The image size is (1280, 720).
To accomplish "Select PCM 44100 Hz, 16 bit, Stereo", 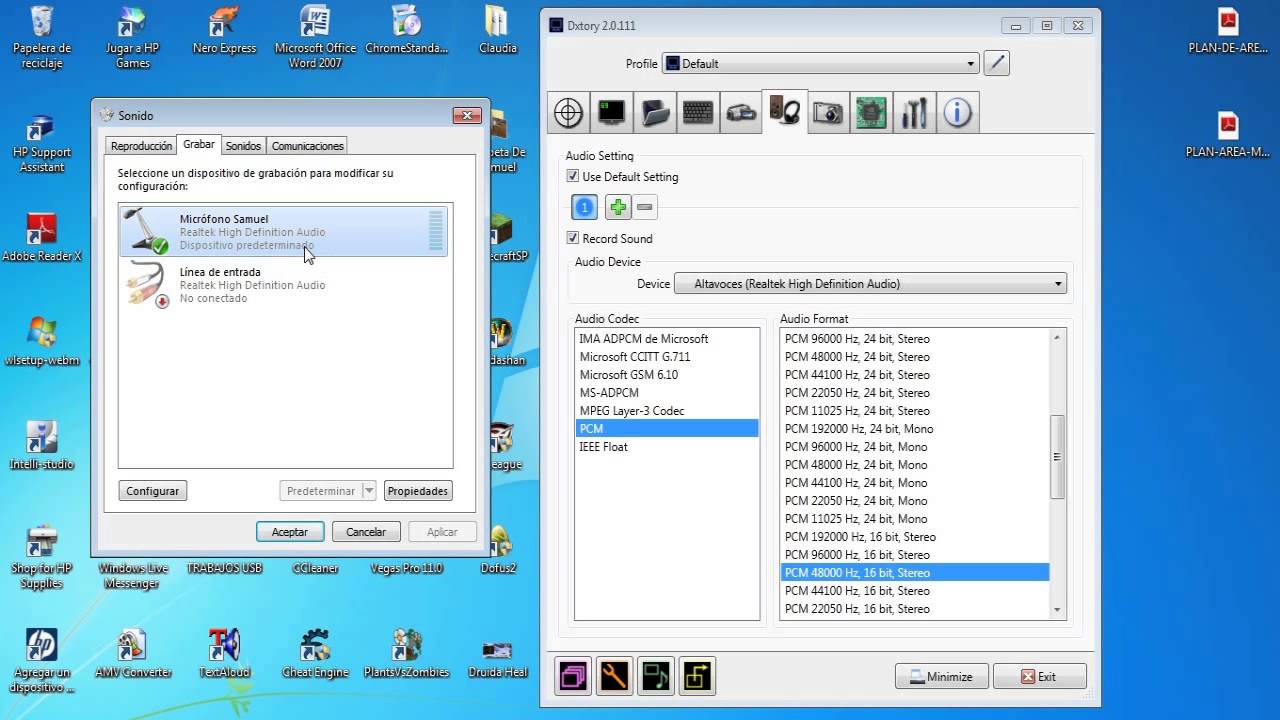I will coord(915,591).
